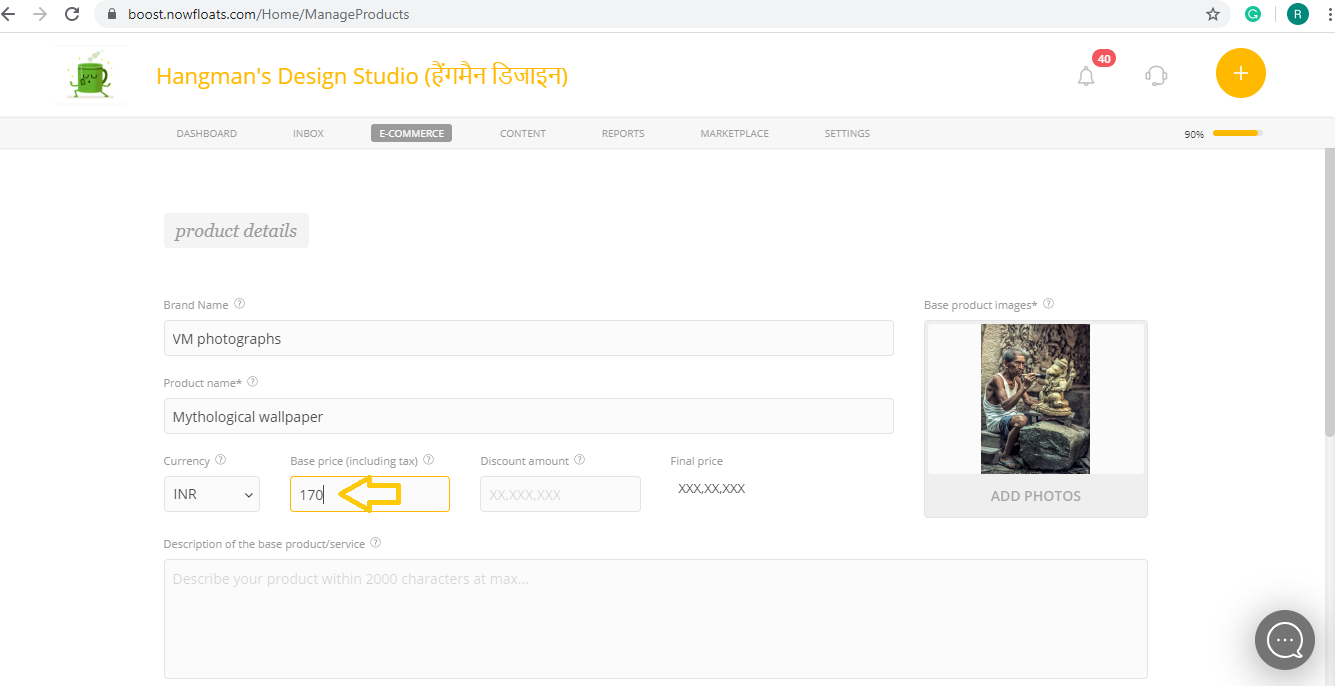Go to the Dashboard tab
Screen dimensions: 1335x686
coord(207,133)
